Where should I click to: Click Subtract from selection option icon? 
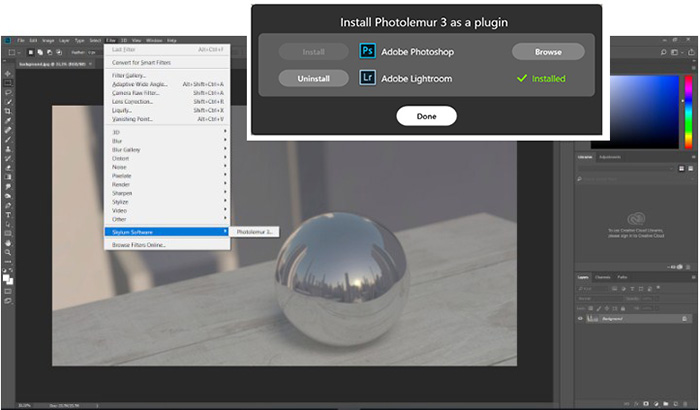pyautogui.click(x=50, y=52)
